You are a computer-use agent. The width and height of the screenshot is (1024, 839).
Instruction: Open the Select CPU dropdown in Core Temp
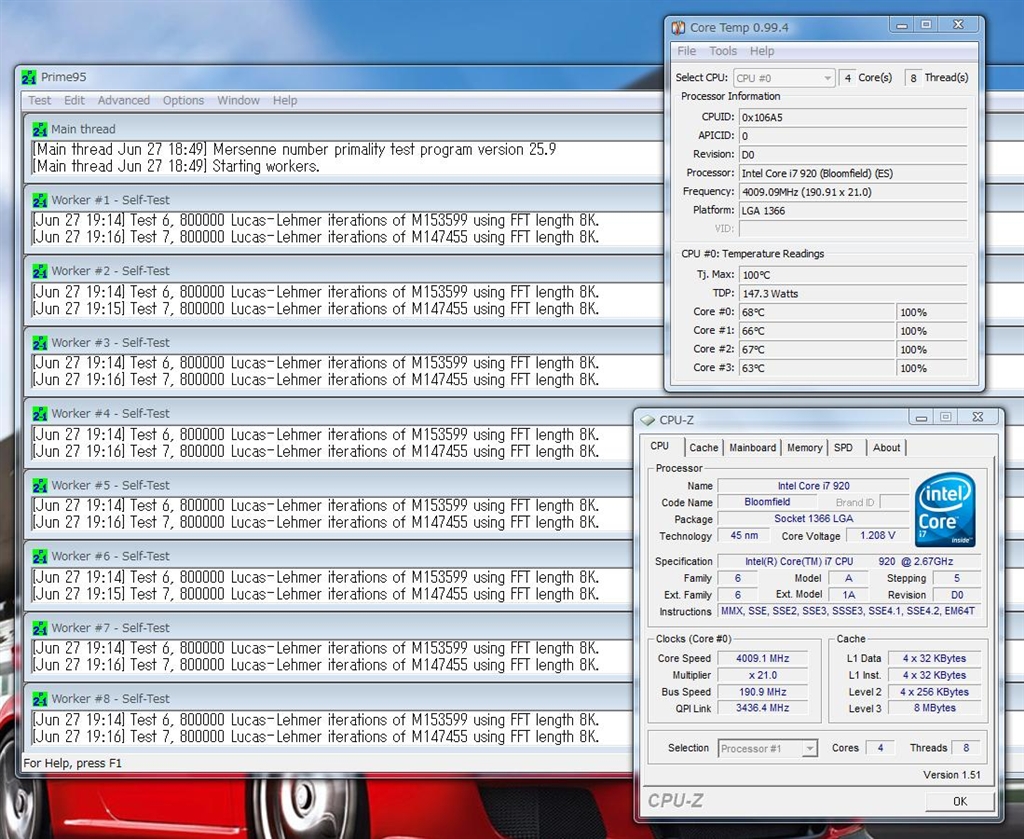coord(784,78)
